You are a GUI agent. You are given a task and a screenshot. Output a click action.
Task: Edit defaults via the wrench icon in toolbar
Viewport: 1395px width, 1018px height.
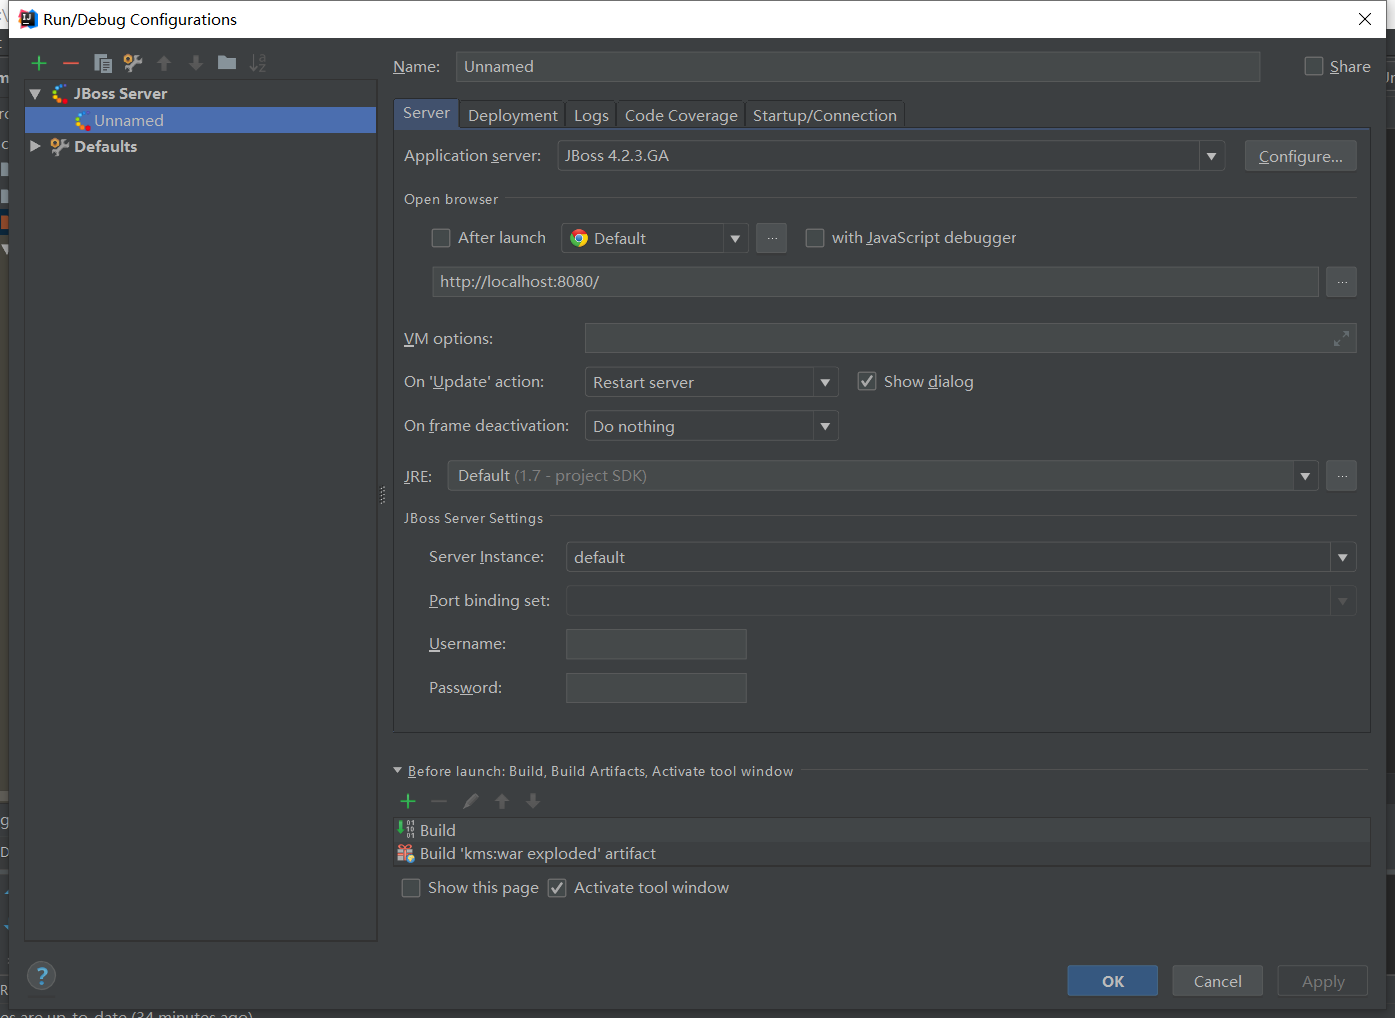(133, 63)
